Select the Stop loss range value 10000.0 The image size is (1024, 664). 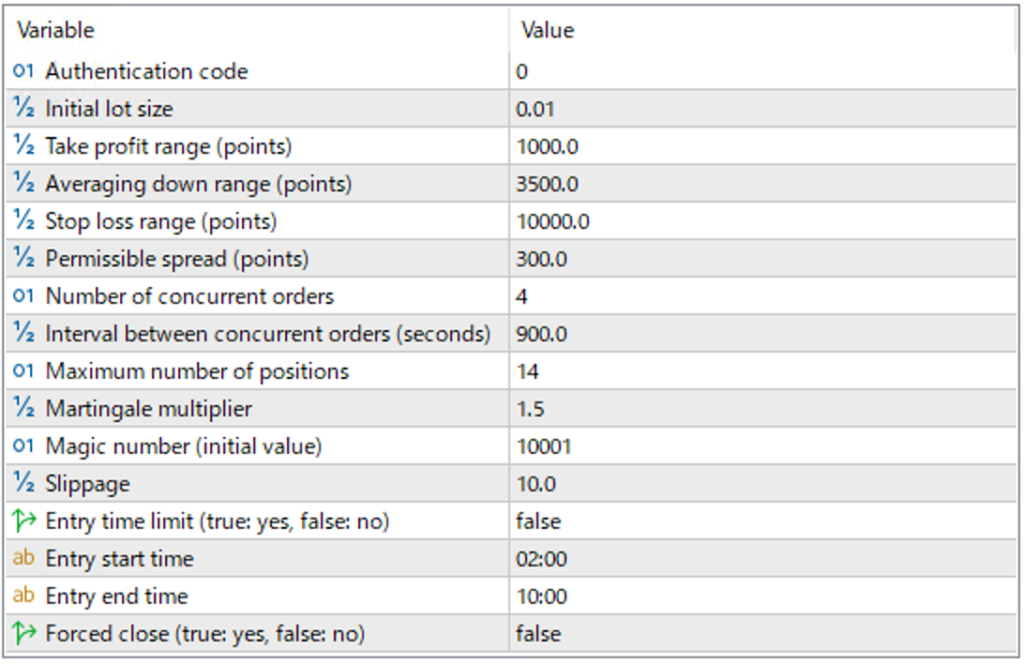click(x=553, y=222)
